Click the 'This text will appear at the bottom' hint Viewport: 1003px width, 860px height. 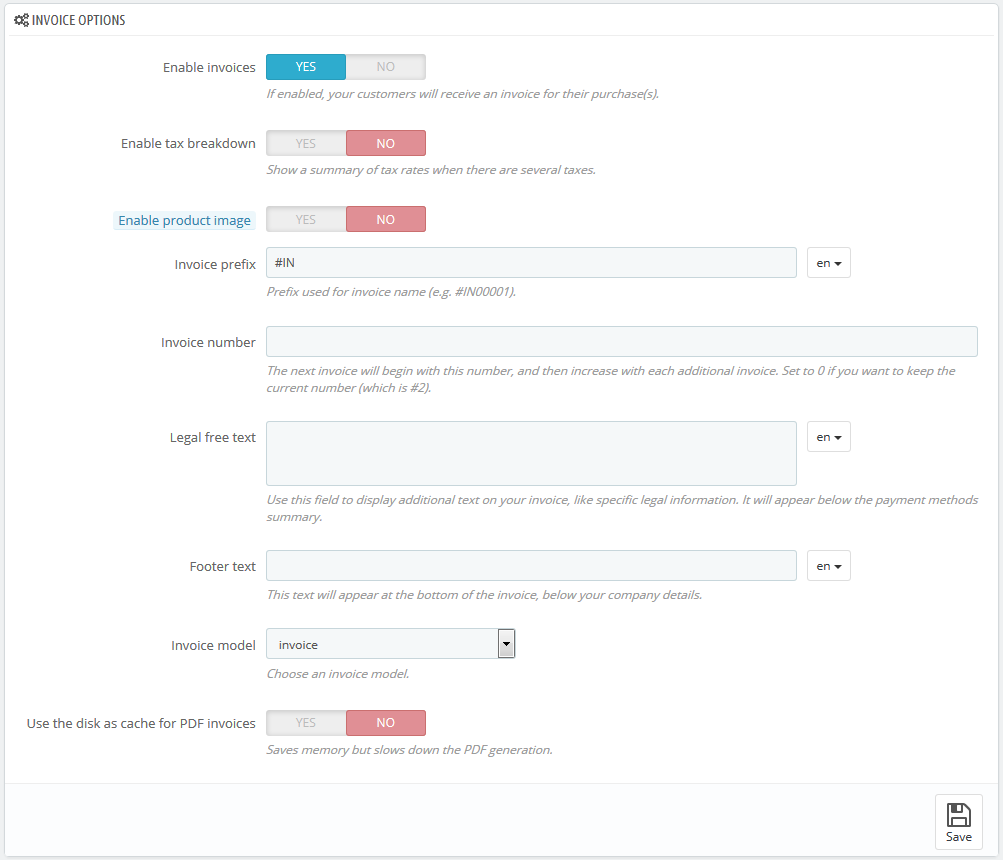[x=484, y=595]
